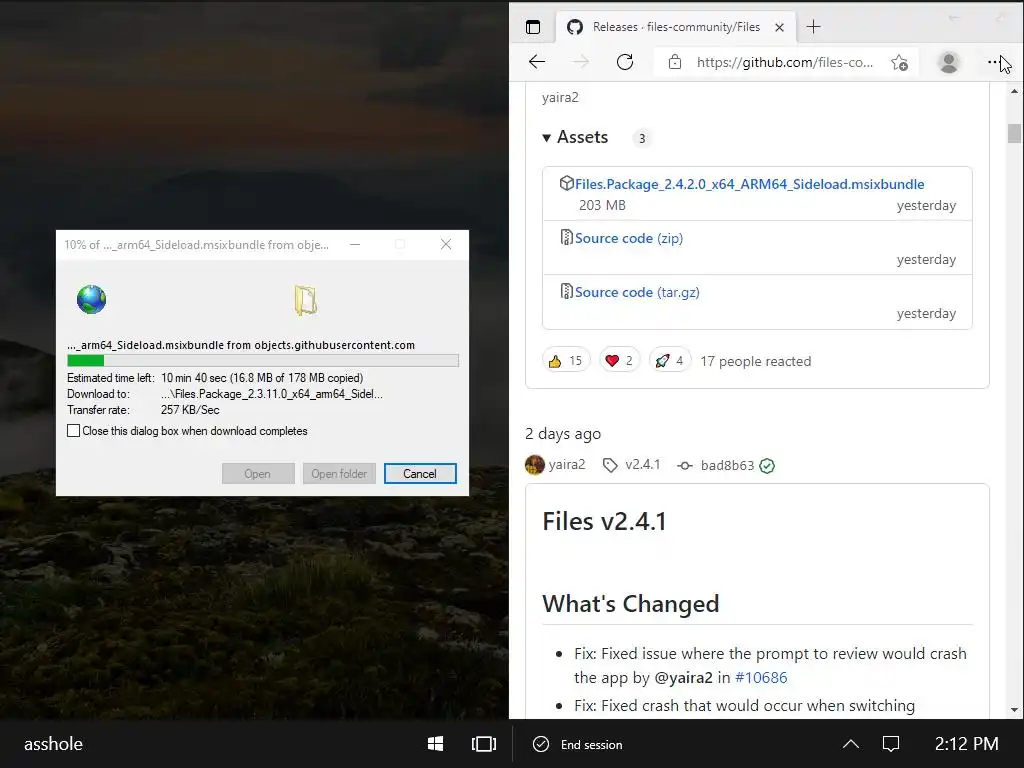The width and height of the screenshot is (1024, 768).
Task: Download Files.Package_2.4.2.0 msixbundle asset
Action: pyautogui.click(x=749, y=184)
